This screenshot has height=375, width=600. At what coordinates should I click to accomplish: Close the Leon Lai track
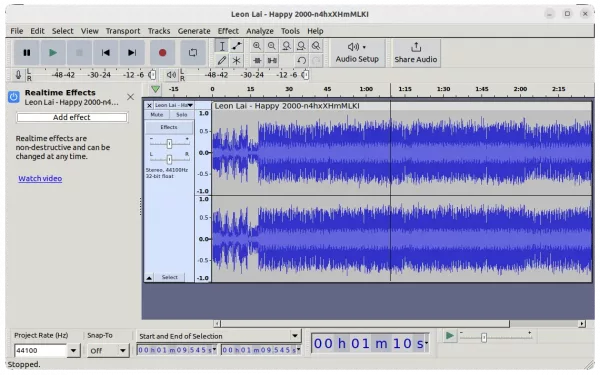[149, 105]
